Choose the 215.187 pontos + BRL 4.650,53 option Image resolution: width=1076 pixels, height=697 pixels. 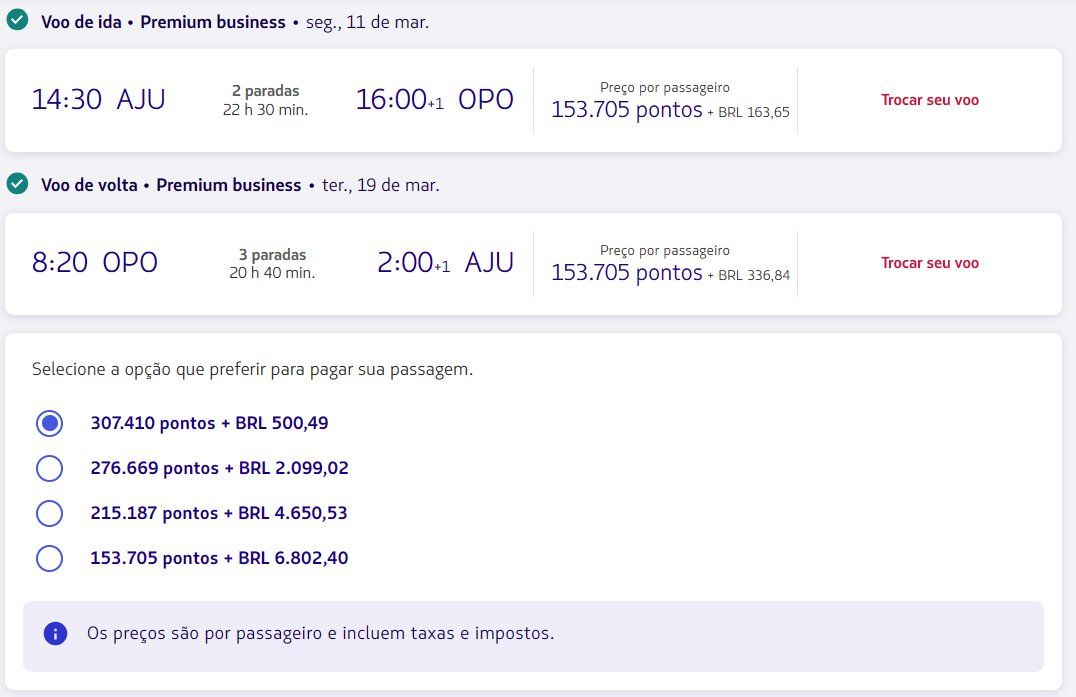[49, 513]
